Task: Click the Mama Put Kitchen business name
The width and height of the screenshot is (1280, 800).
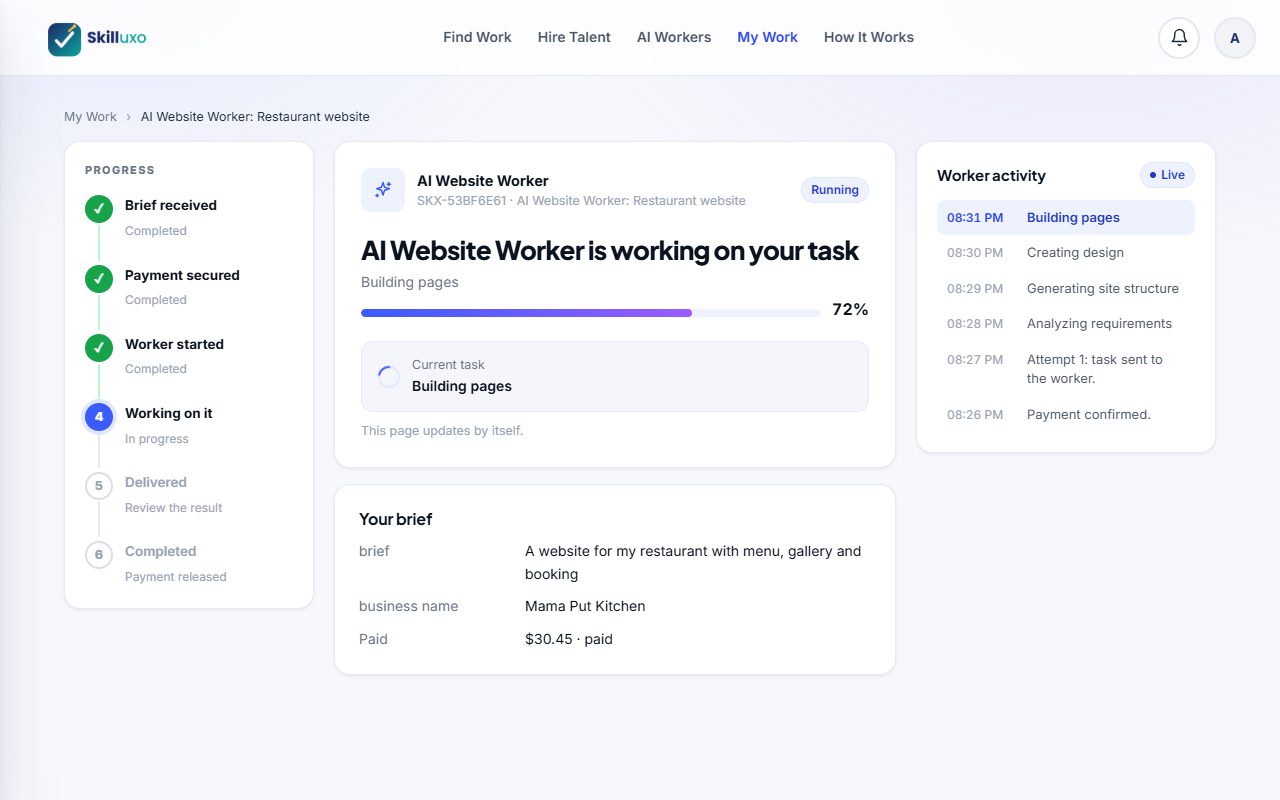Action: pyautogui.click(x=585, y=606)
